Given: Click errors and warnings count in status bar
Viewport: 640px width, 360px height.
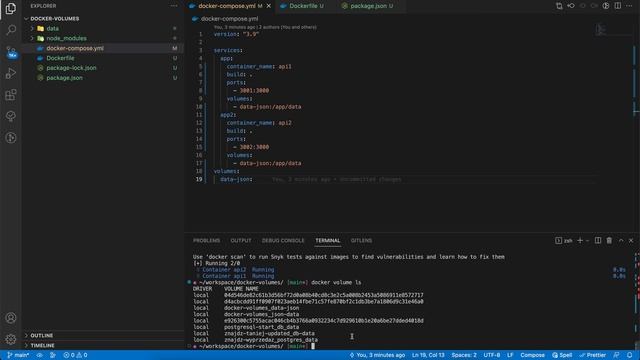Looking at the screenshot, I should pos(76,355).
